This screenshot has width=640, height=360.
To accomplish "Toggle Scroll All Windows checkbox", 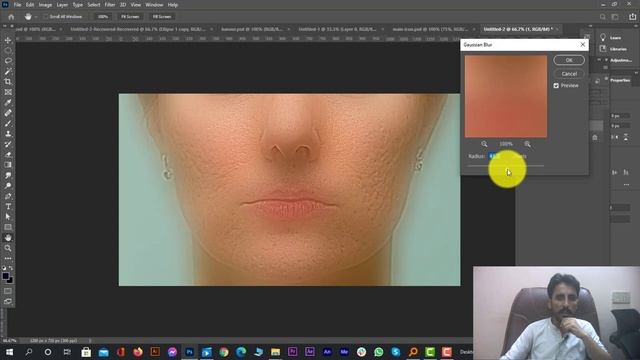I will [46, 17].
